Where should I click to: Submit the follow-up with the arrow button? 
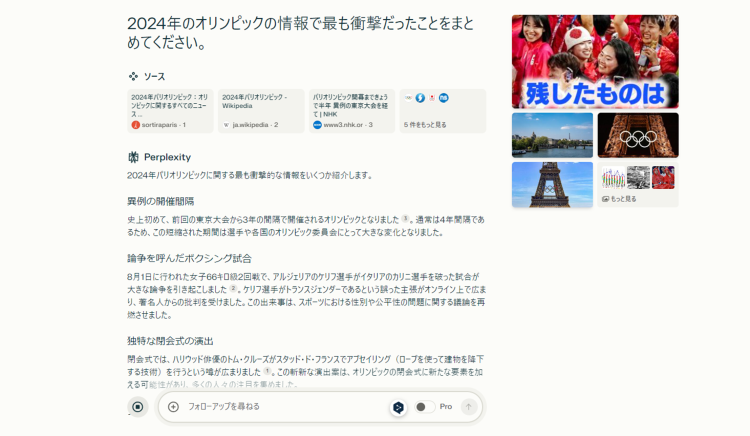click(469, 407)
